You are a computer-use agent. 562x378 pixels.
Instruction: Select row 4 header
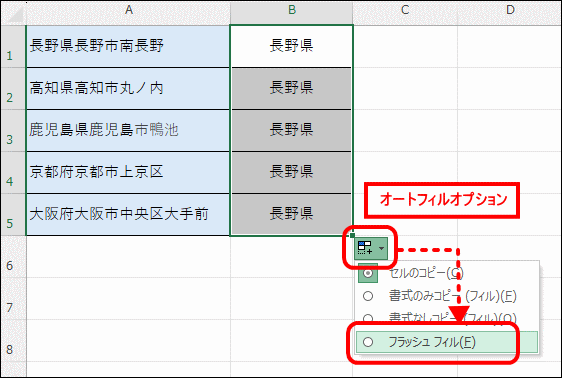coord(13,173)
